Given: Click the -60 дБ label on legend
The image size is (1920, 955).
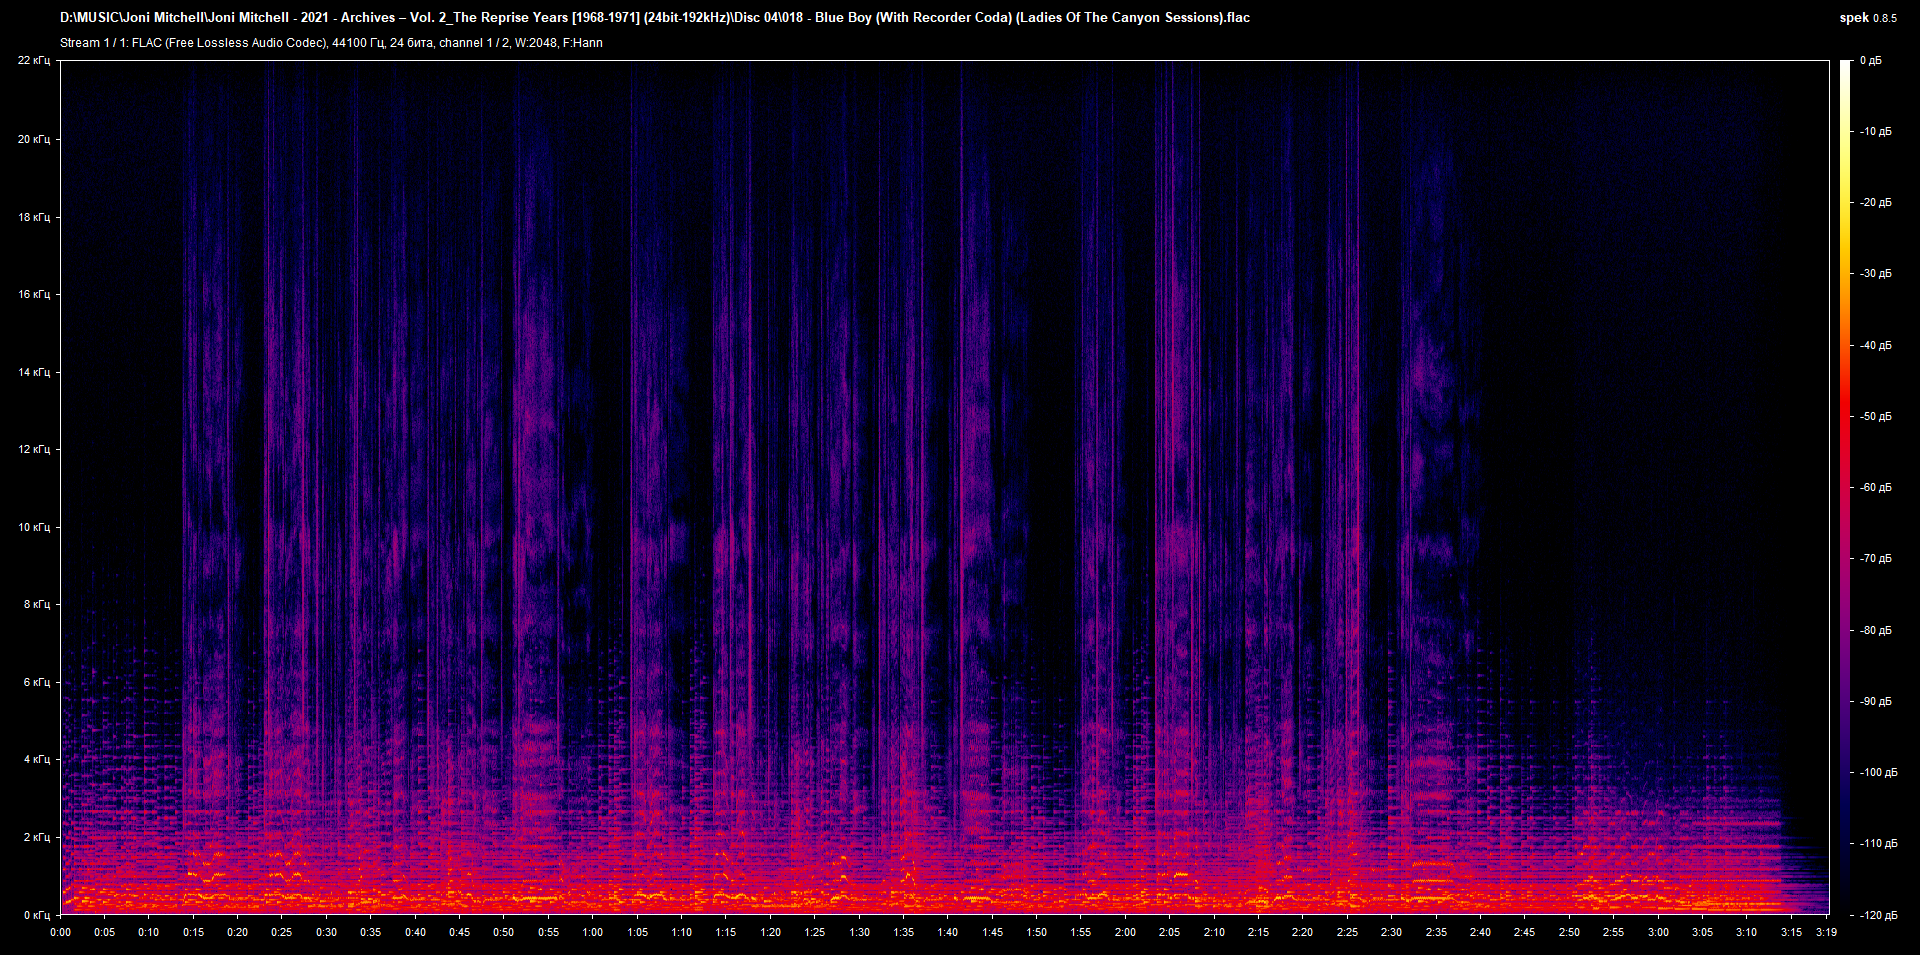Looking at the screenshot, I should click(1875, 487).
